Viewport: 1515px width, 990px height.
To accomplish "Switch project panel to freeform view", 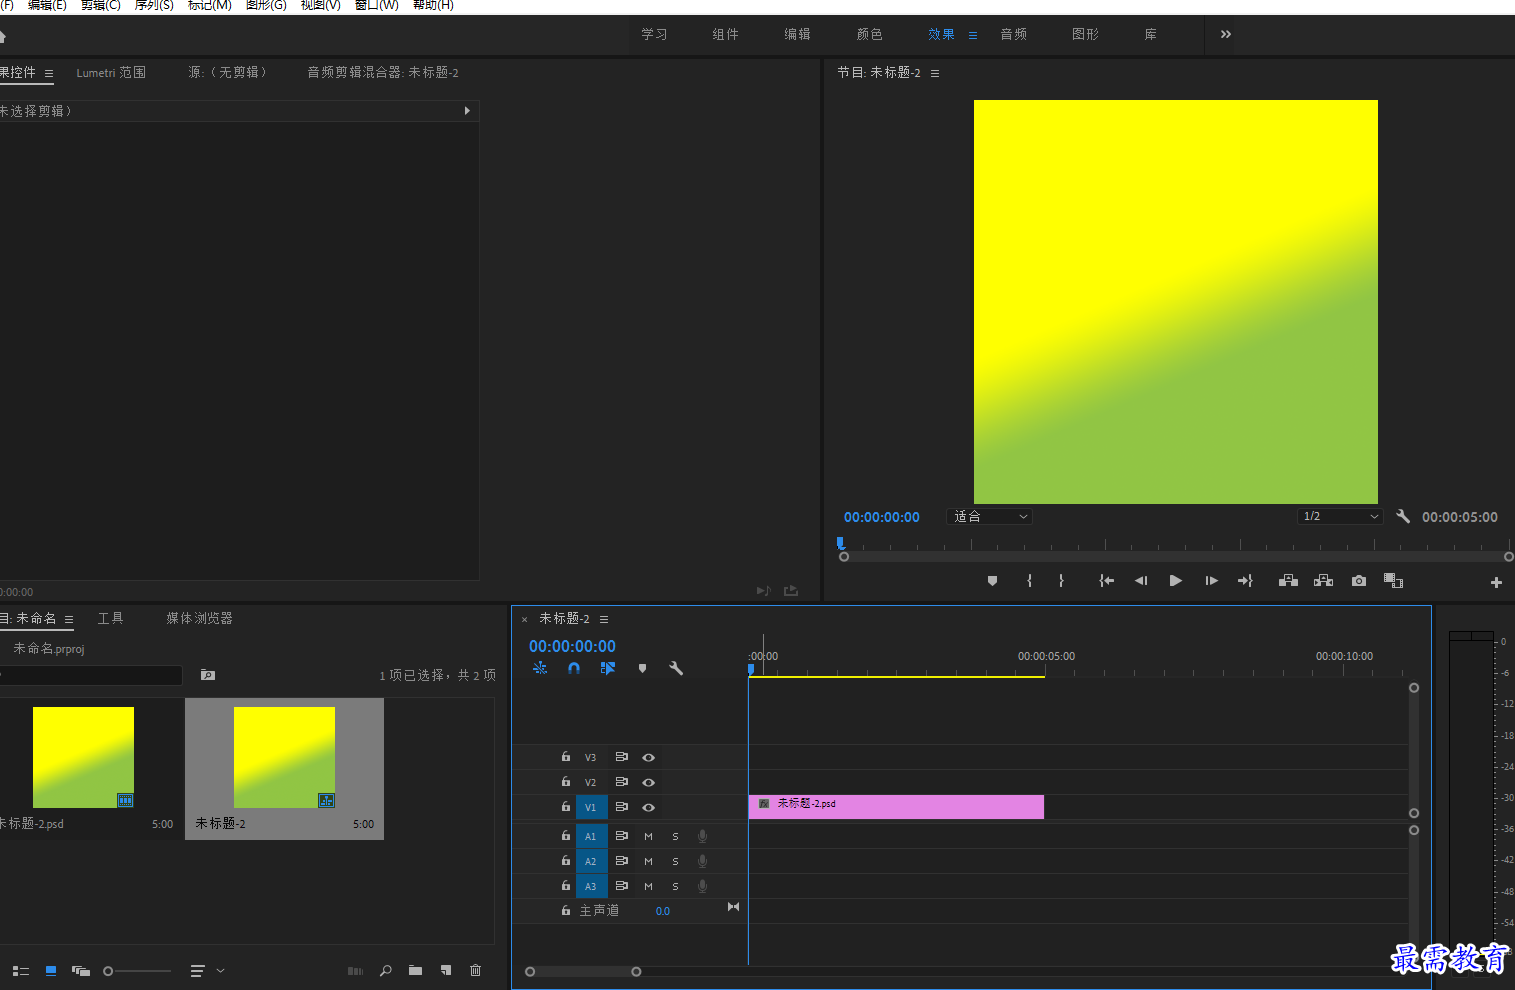I will tap(81, 971).
